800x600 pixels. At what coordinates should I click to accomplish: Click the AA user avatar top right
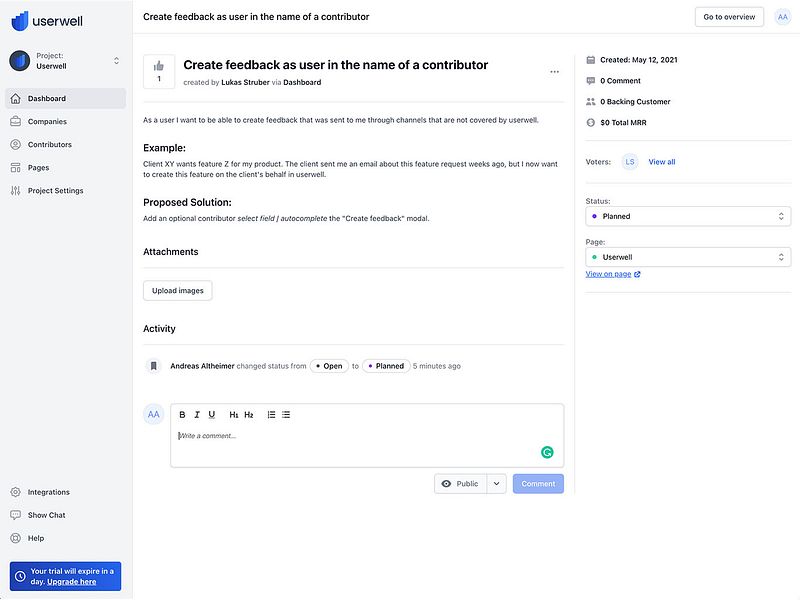pos(782,17)
